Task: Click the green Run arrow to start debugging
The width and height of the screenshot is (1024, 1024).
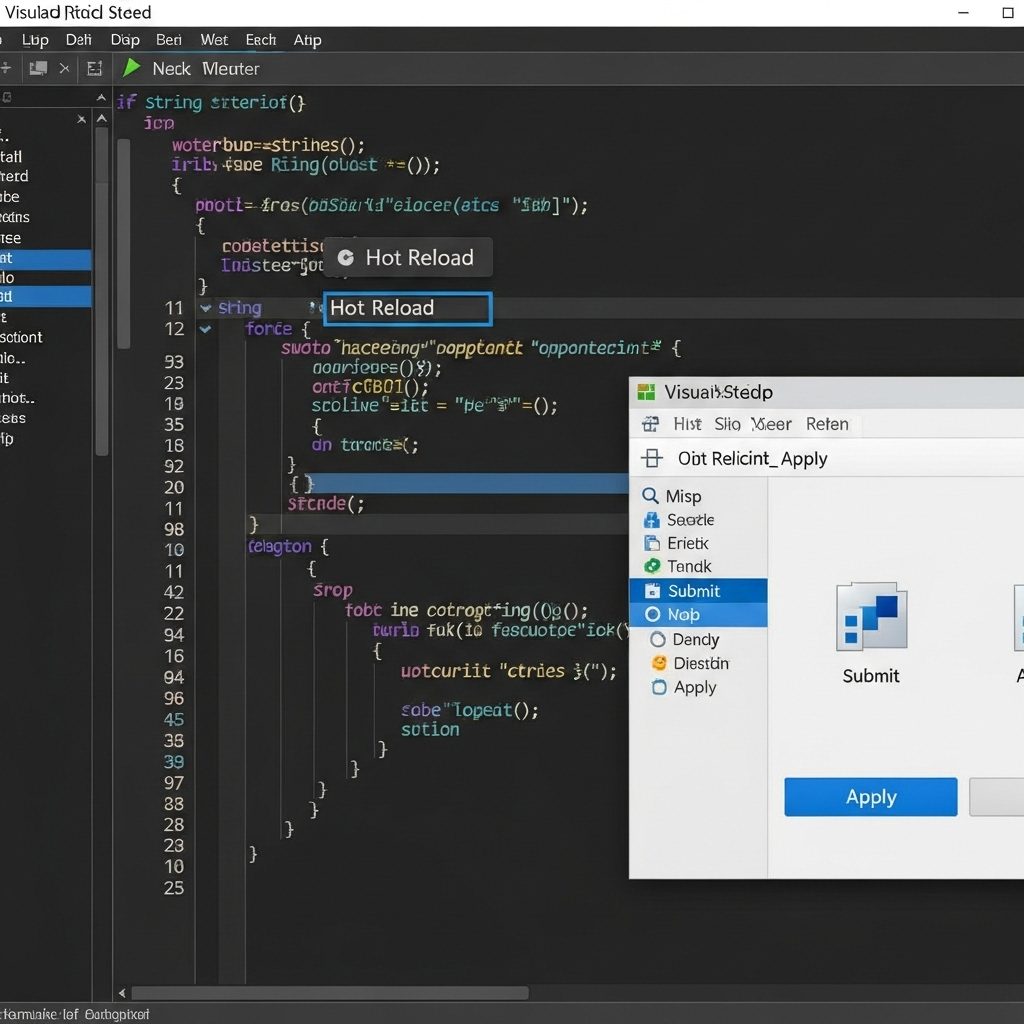Action: tap(130, 68)
